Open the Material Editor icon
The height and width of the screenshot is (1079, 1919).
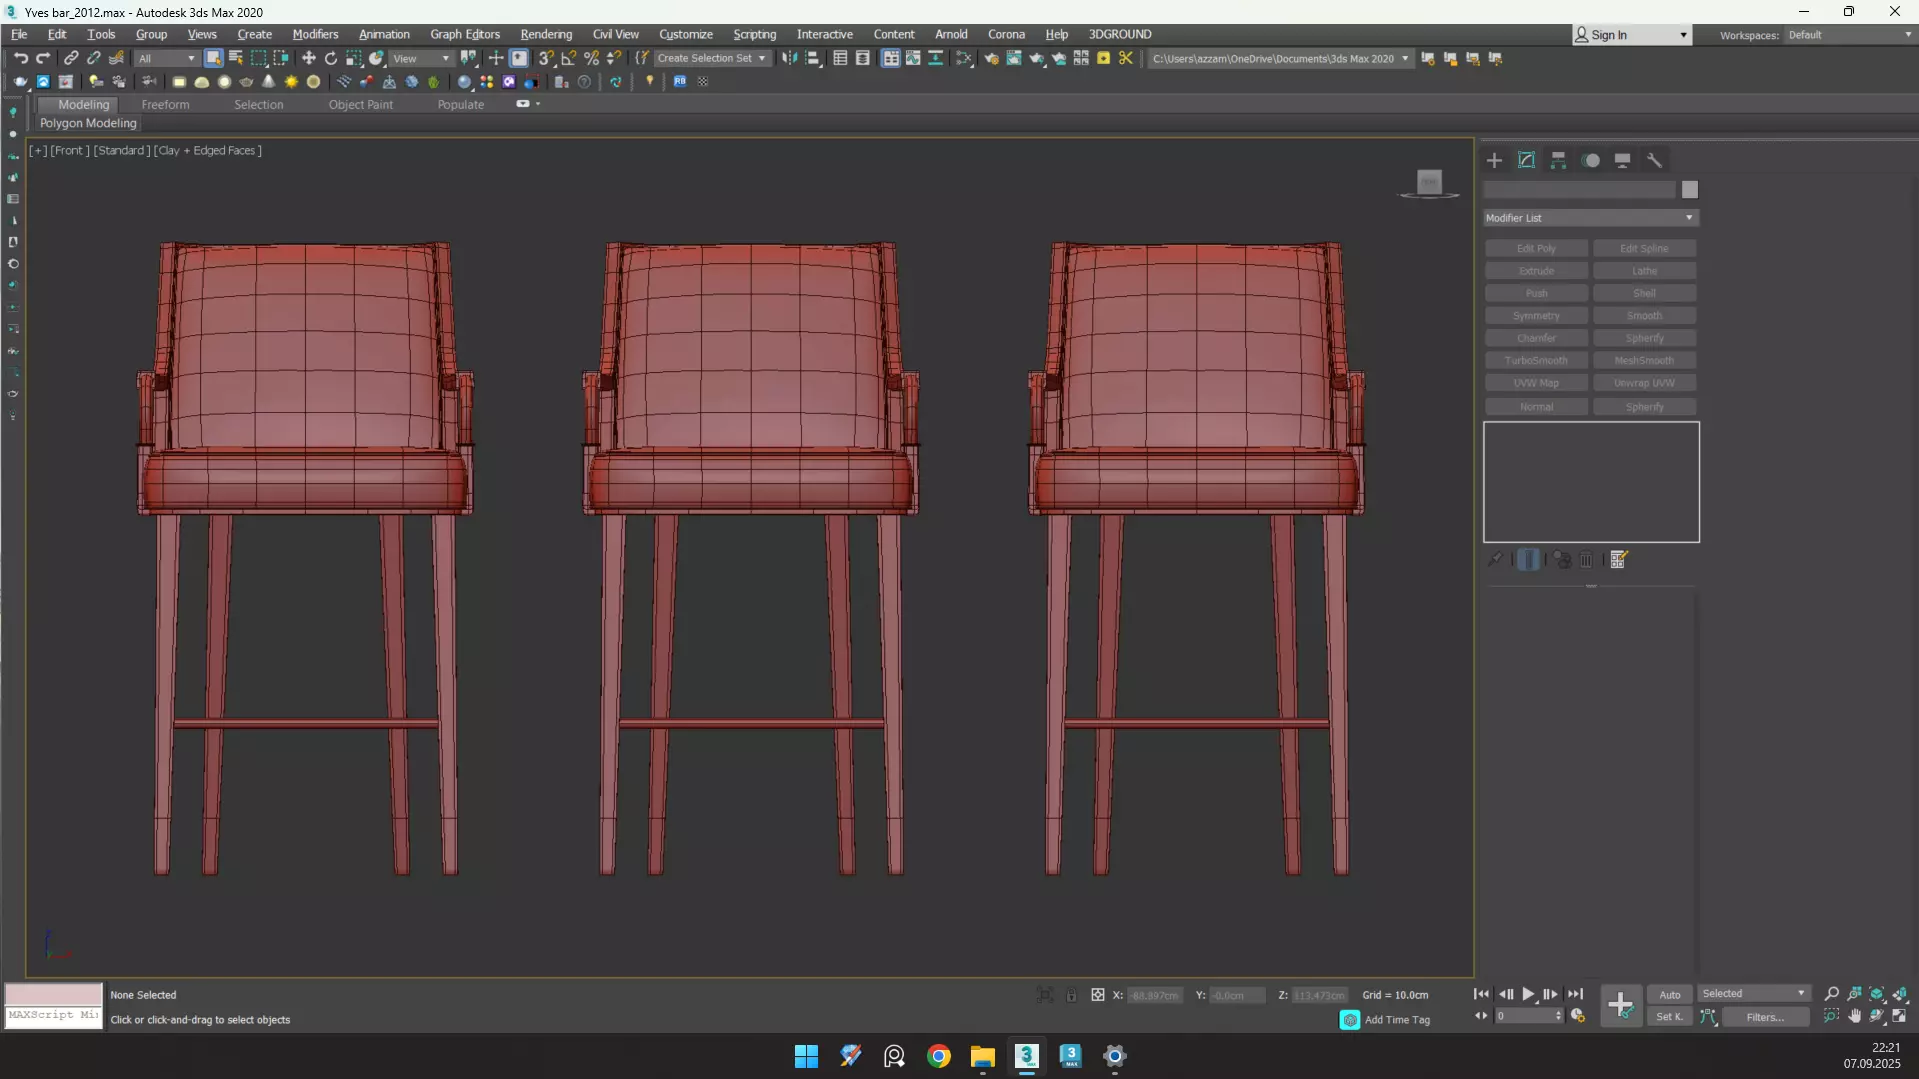point(964,58)
